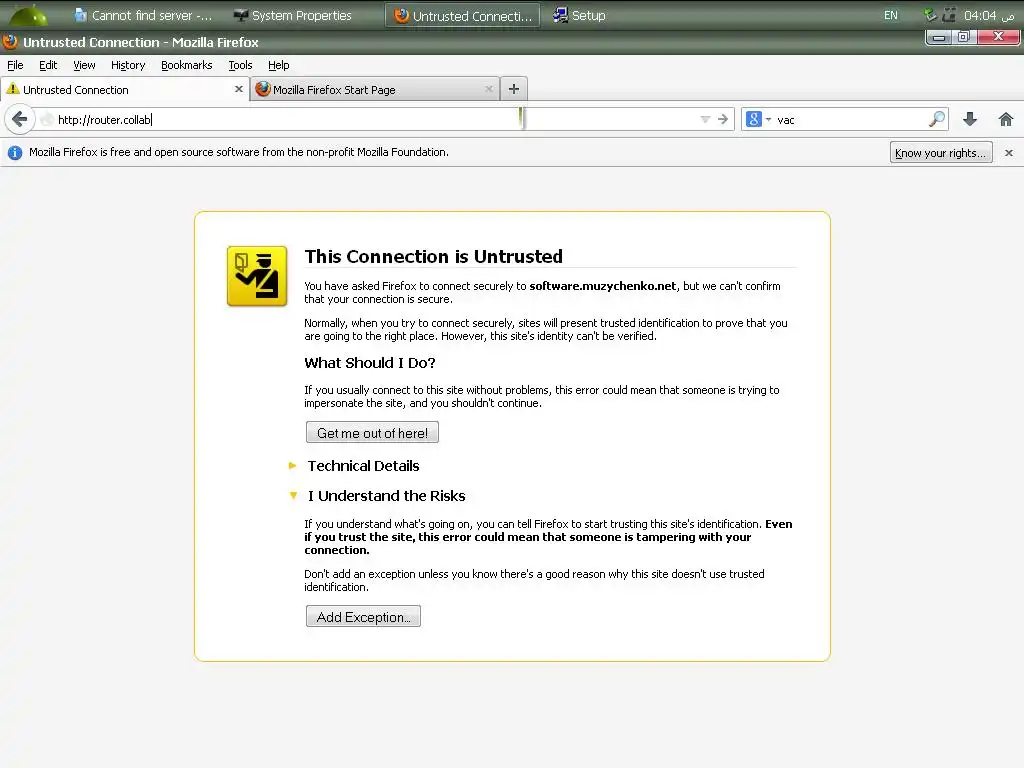The height and width of the screenshot is (768, 1024).
Task: Close the Untrusted Connection tab
Action: [x=238, y=89]
